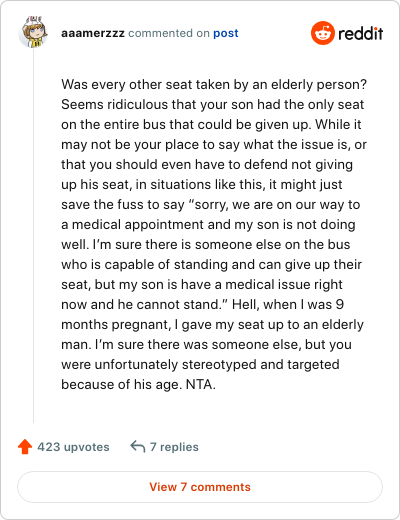The height and width of the screenshot is (520, 400).
Task: Click the "commented on" header text
Action: pyautogui.click(x=169, y=33)
